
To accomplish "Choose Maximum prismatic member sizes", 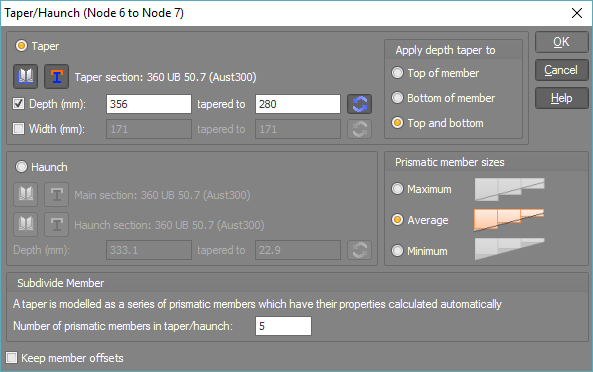I will (x=397, y=189).
